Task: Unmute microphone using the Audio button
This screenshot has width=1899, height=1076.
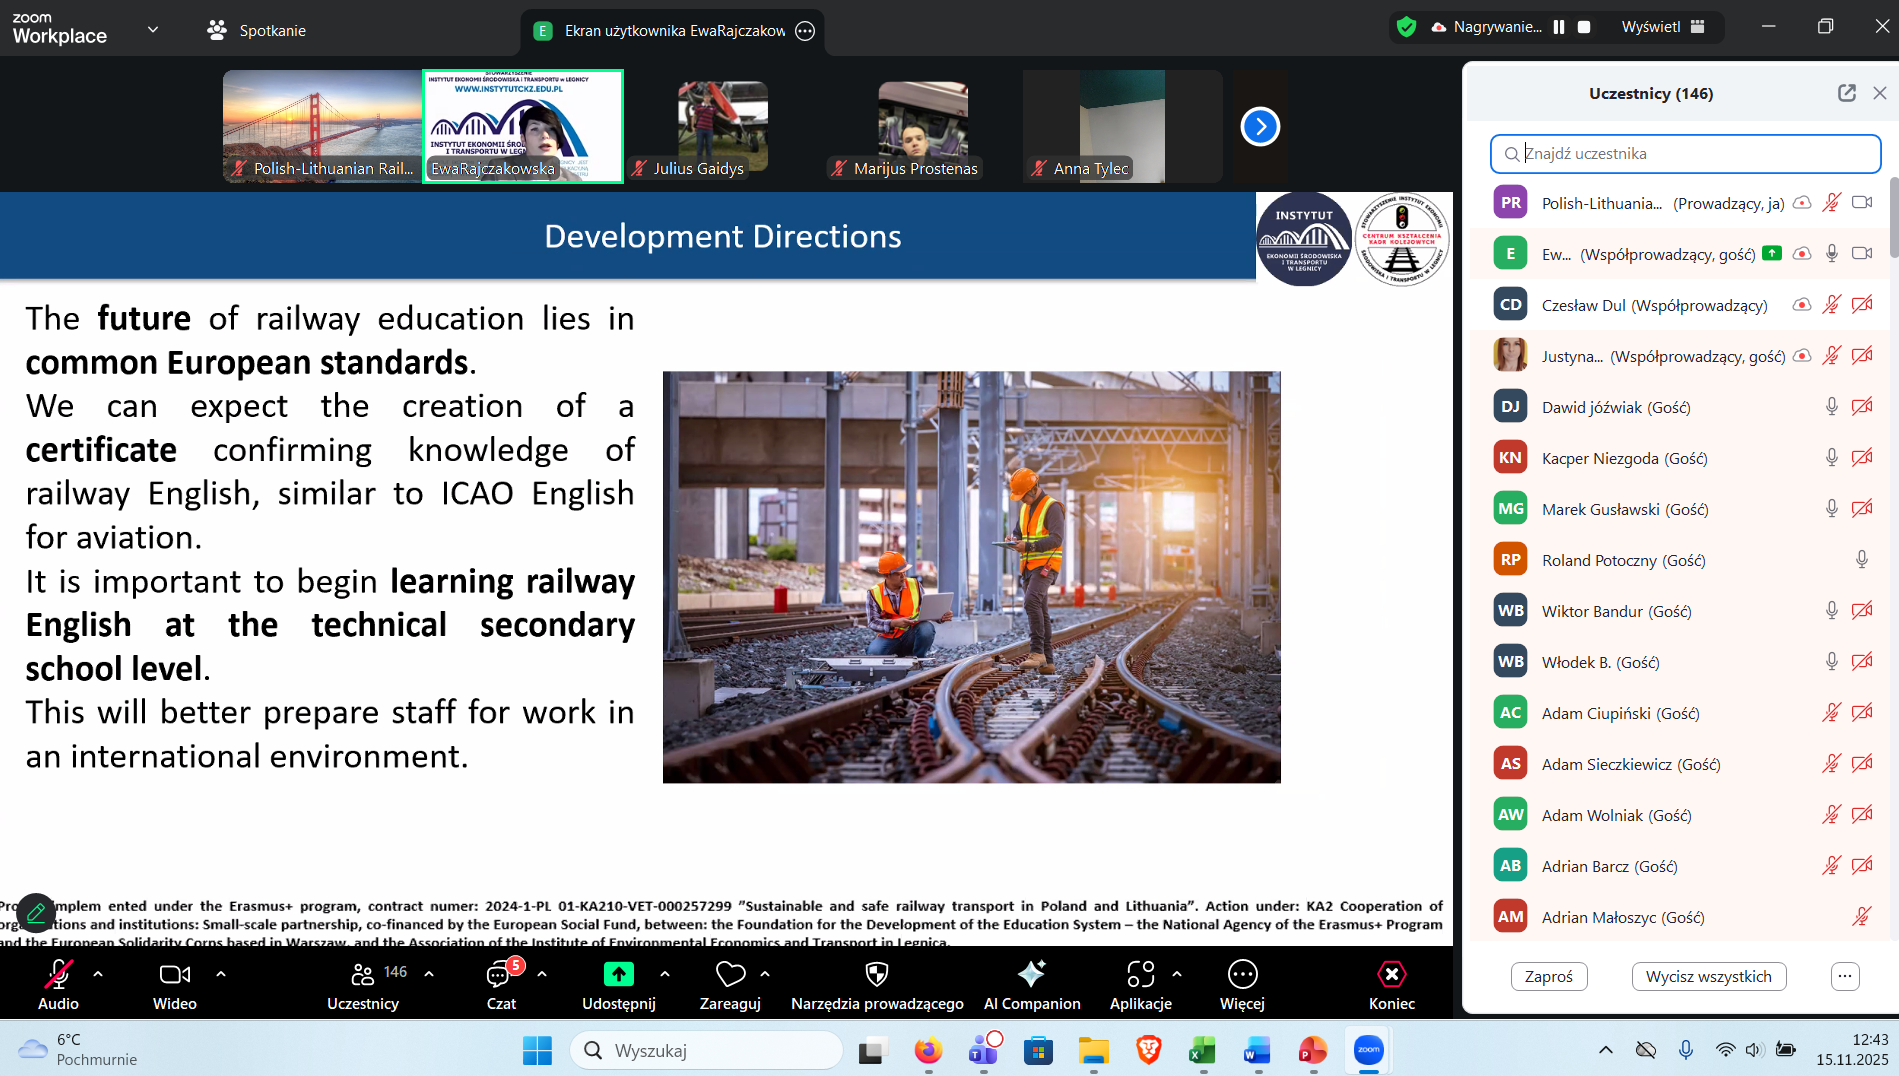Action: (x=58, y=975)
